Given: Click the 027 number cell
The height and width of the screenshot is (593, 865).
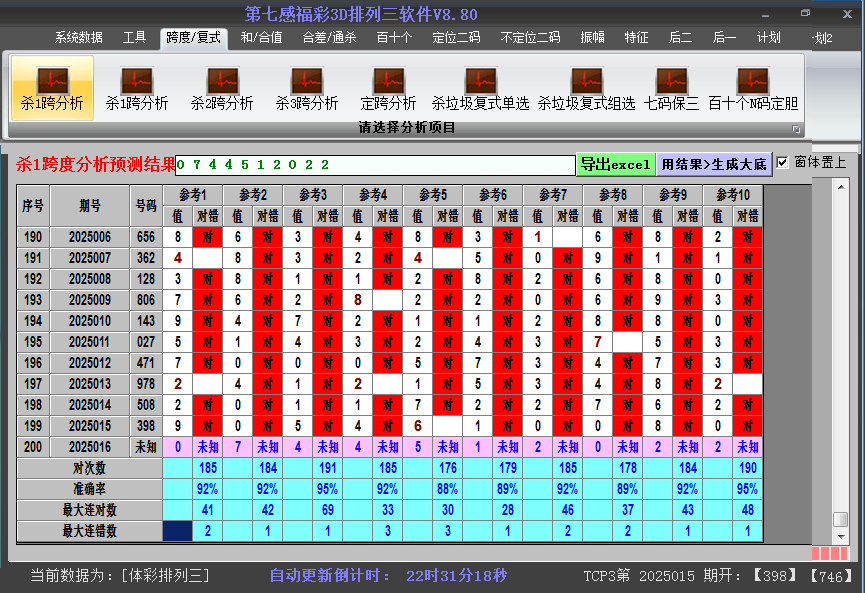Looking at the screenshot, I should click(x=146, y=342).
